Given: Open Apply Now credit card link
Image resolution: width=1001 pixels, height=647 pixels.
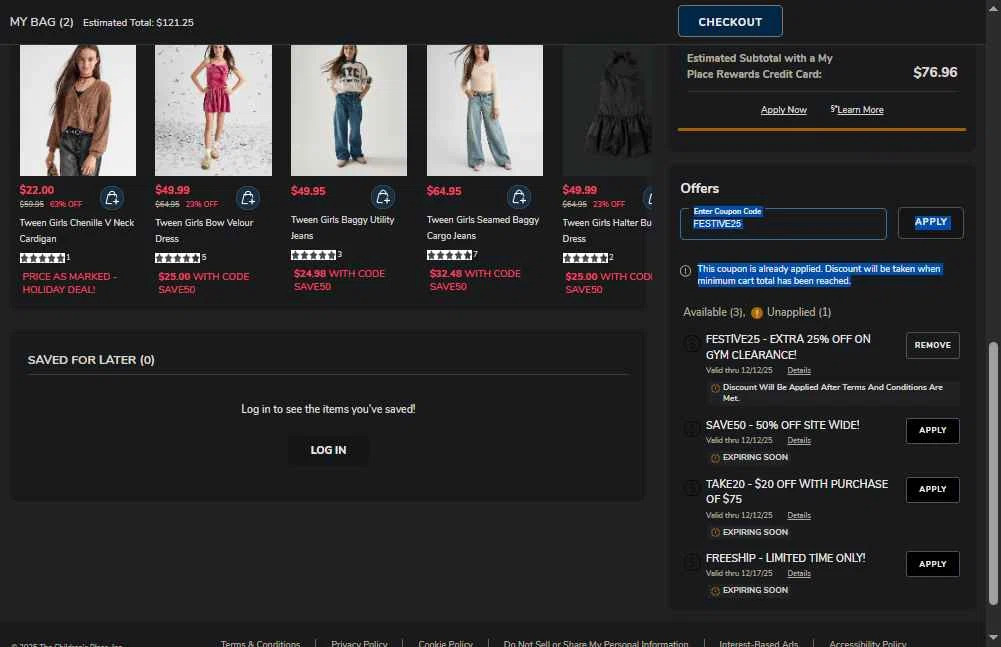Looking at the screenshot, I should pos(783,110).
